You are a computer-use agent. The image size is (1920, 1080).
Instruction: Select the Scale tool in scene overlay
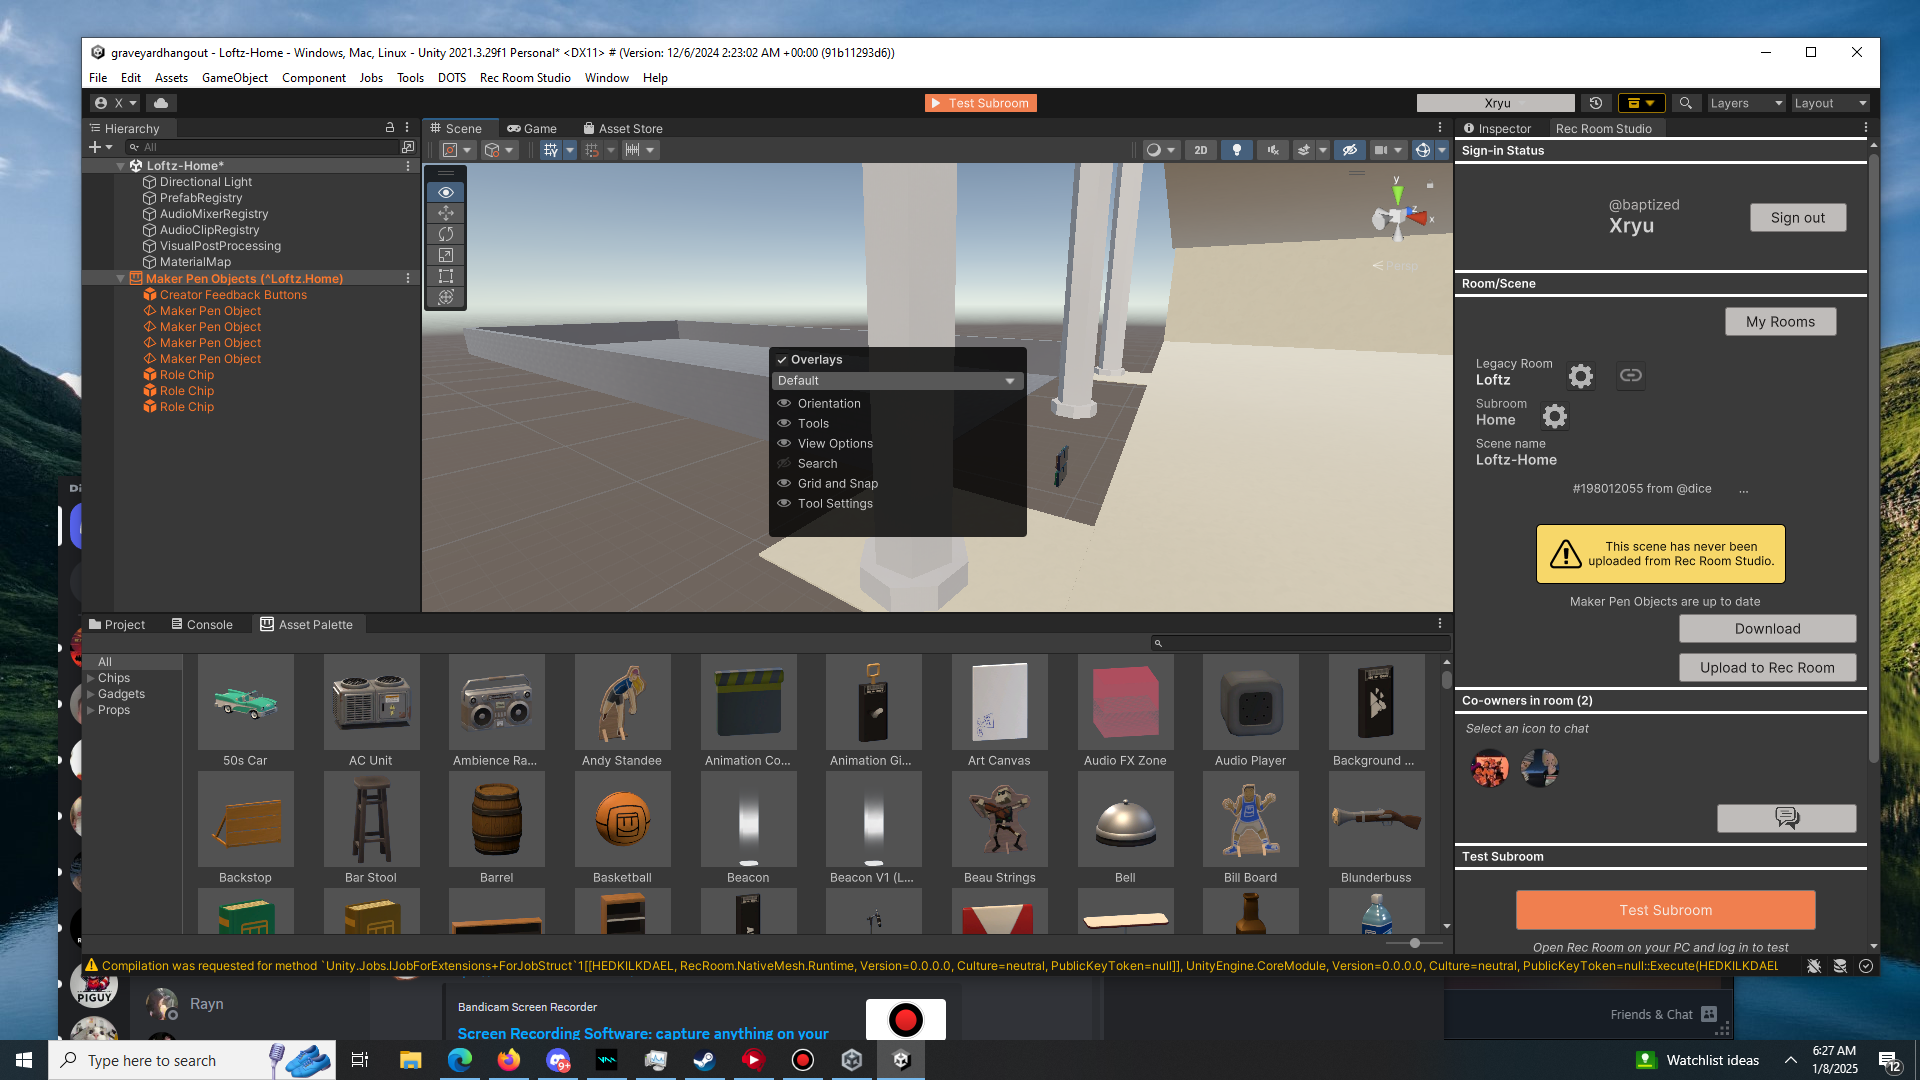pos(446,255)
